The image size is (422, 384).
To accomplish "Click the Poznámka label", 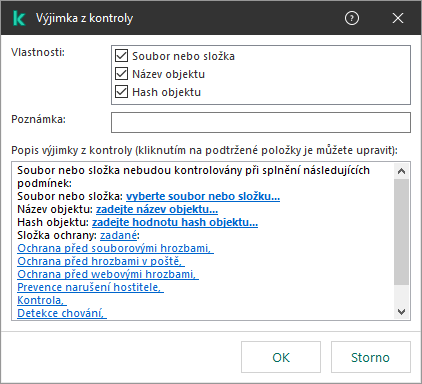I will click(x=39, y=119).
